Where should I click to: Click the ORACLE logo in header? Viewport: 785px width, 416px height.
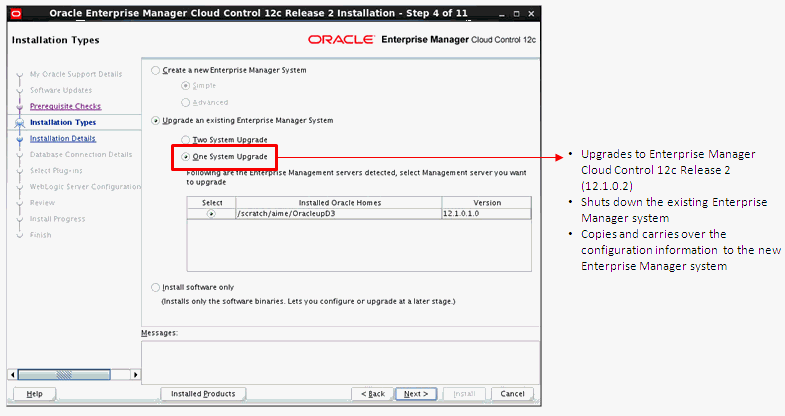(x=341, y=40)
